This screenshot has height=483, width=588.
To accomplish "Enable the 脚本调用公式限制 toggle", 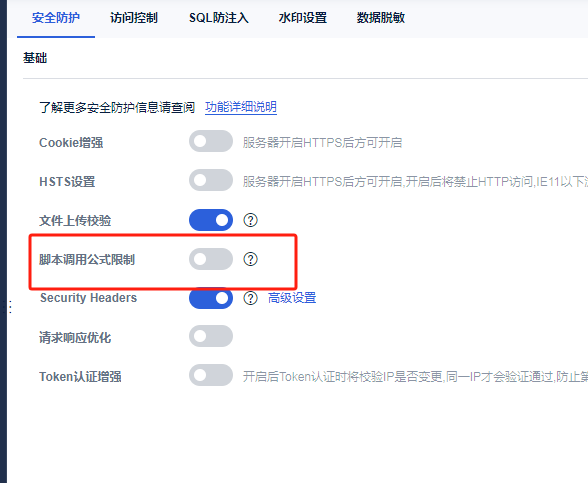I will tap(211, 259).
